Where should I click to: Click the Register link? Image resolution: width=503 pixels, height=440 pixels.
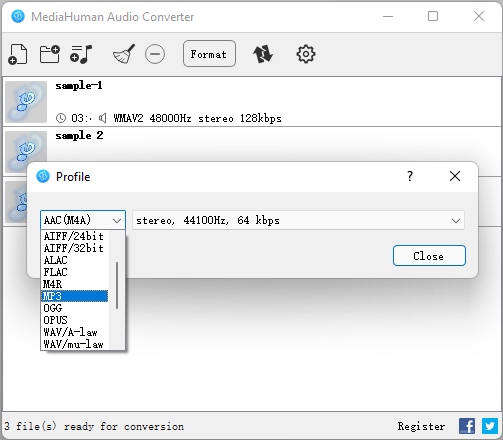[x=421, y=426]
